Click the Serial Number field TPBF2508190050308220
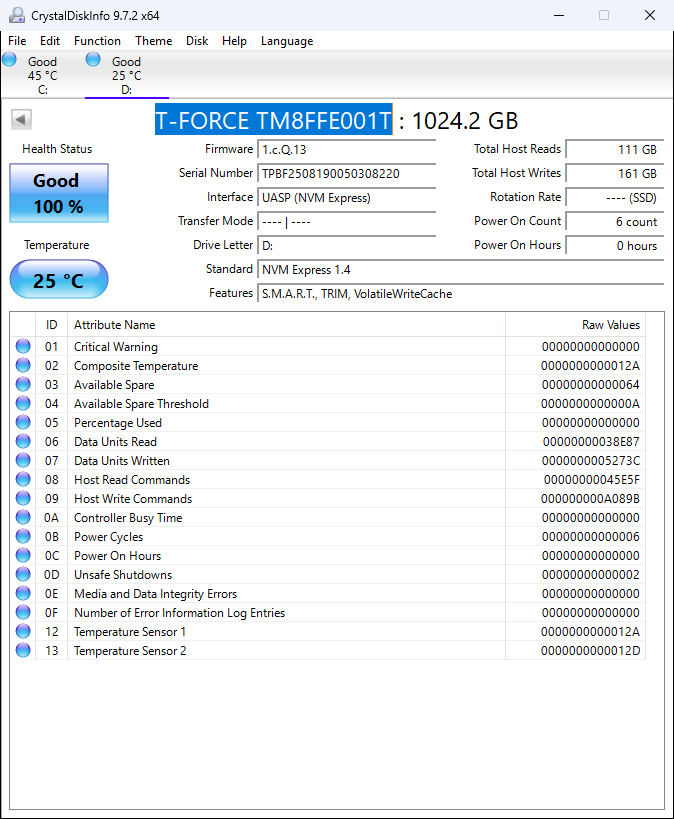The width and height of the screenshot is (674, 819). (346, 174)
